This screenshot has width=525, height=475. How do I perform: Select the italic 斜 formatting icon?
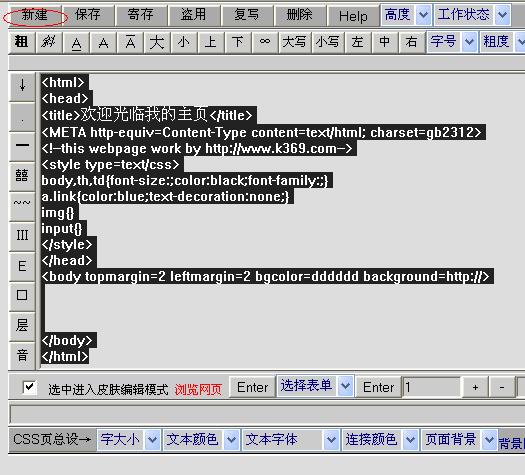coord(49,43)
